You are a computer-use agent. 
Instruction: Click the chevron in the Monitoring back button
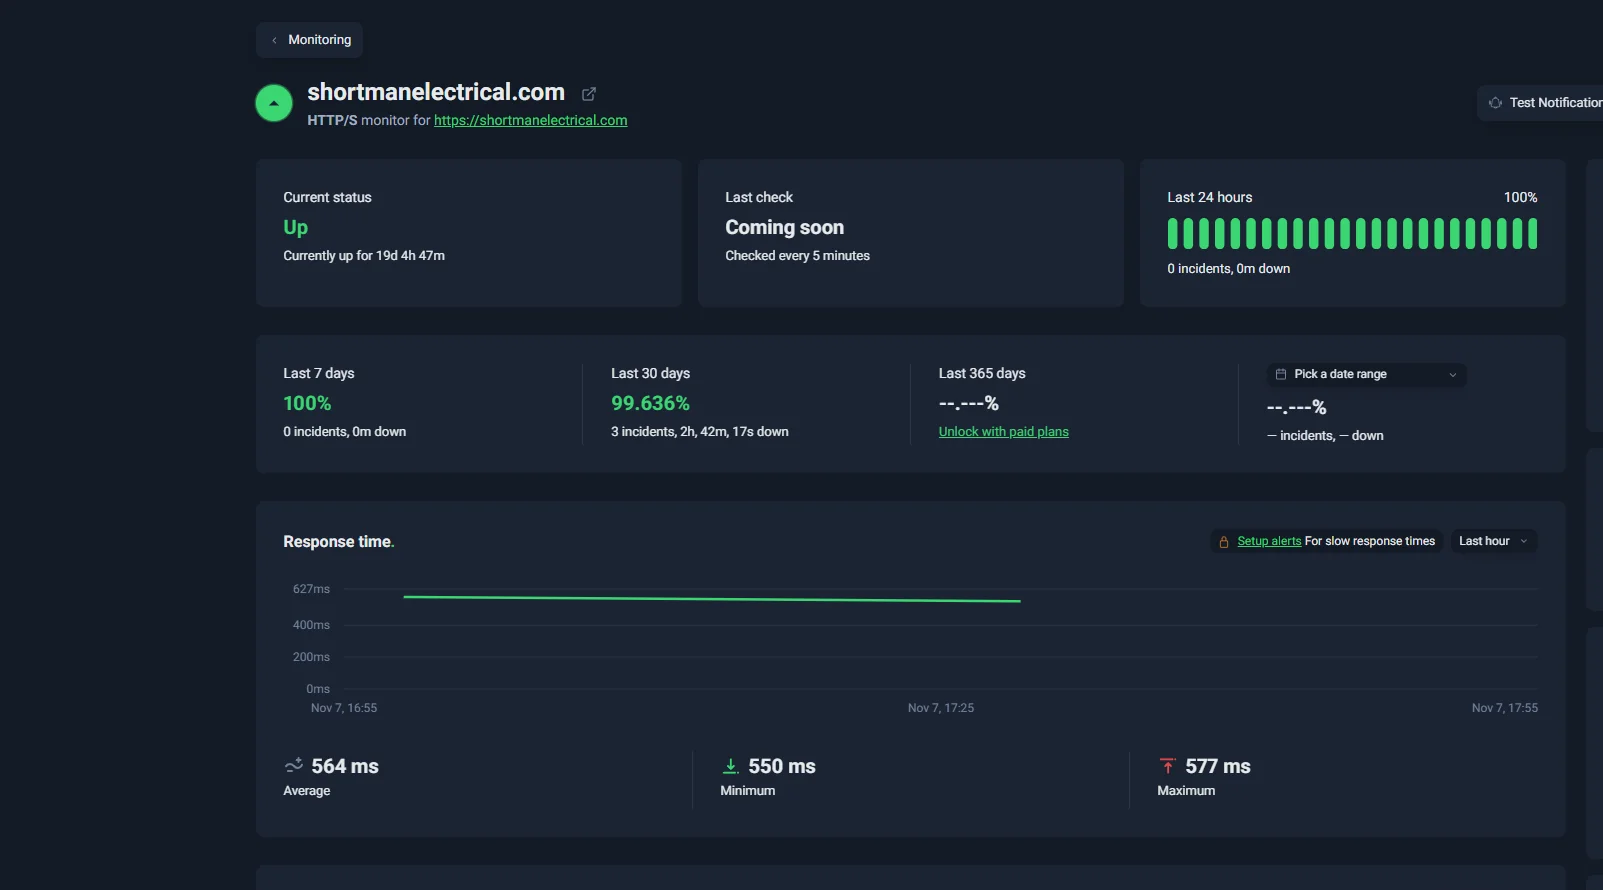[274, 40]
